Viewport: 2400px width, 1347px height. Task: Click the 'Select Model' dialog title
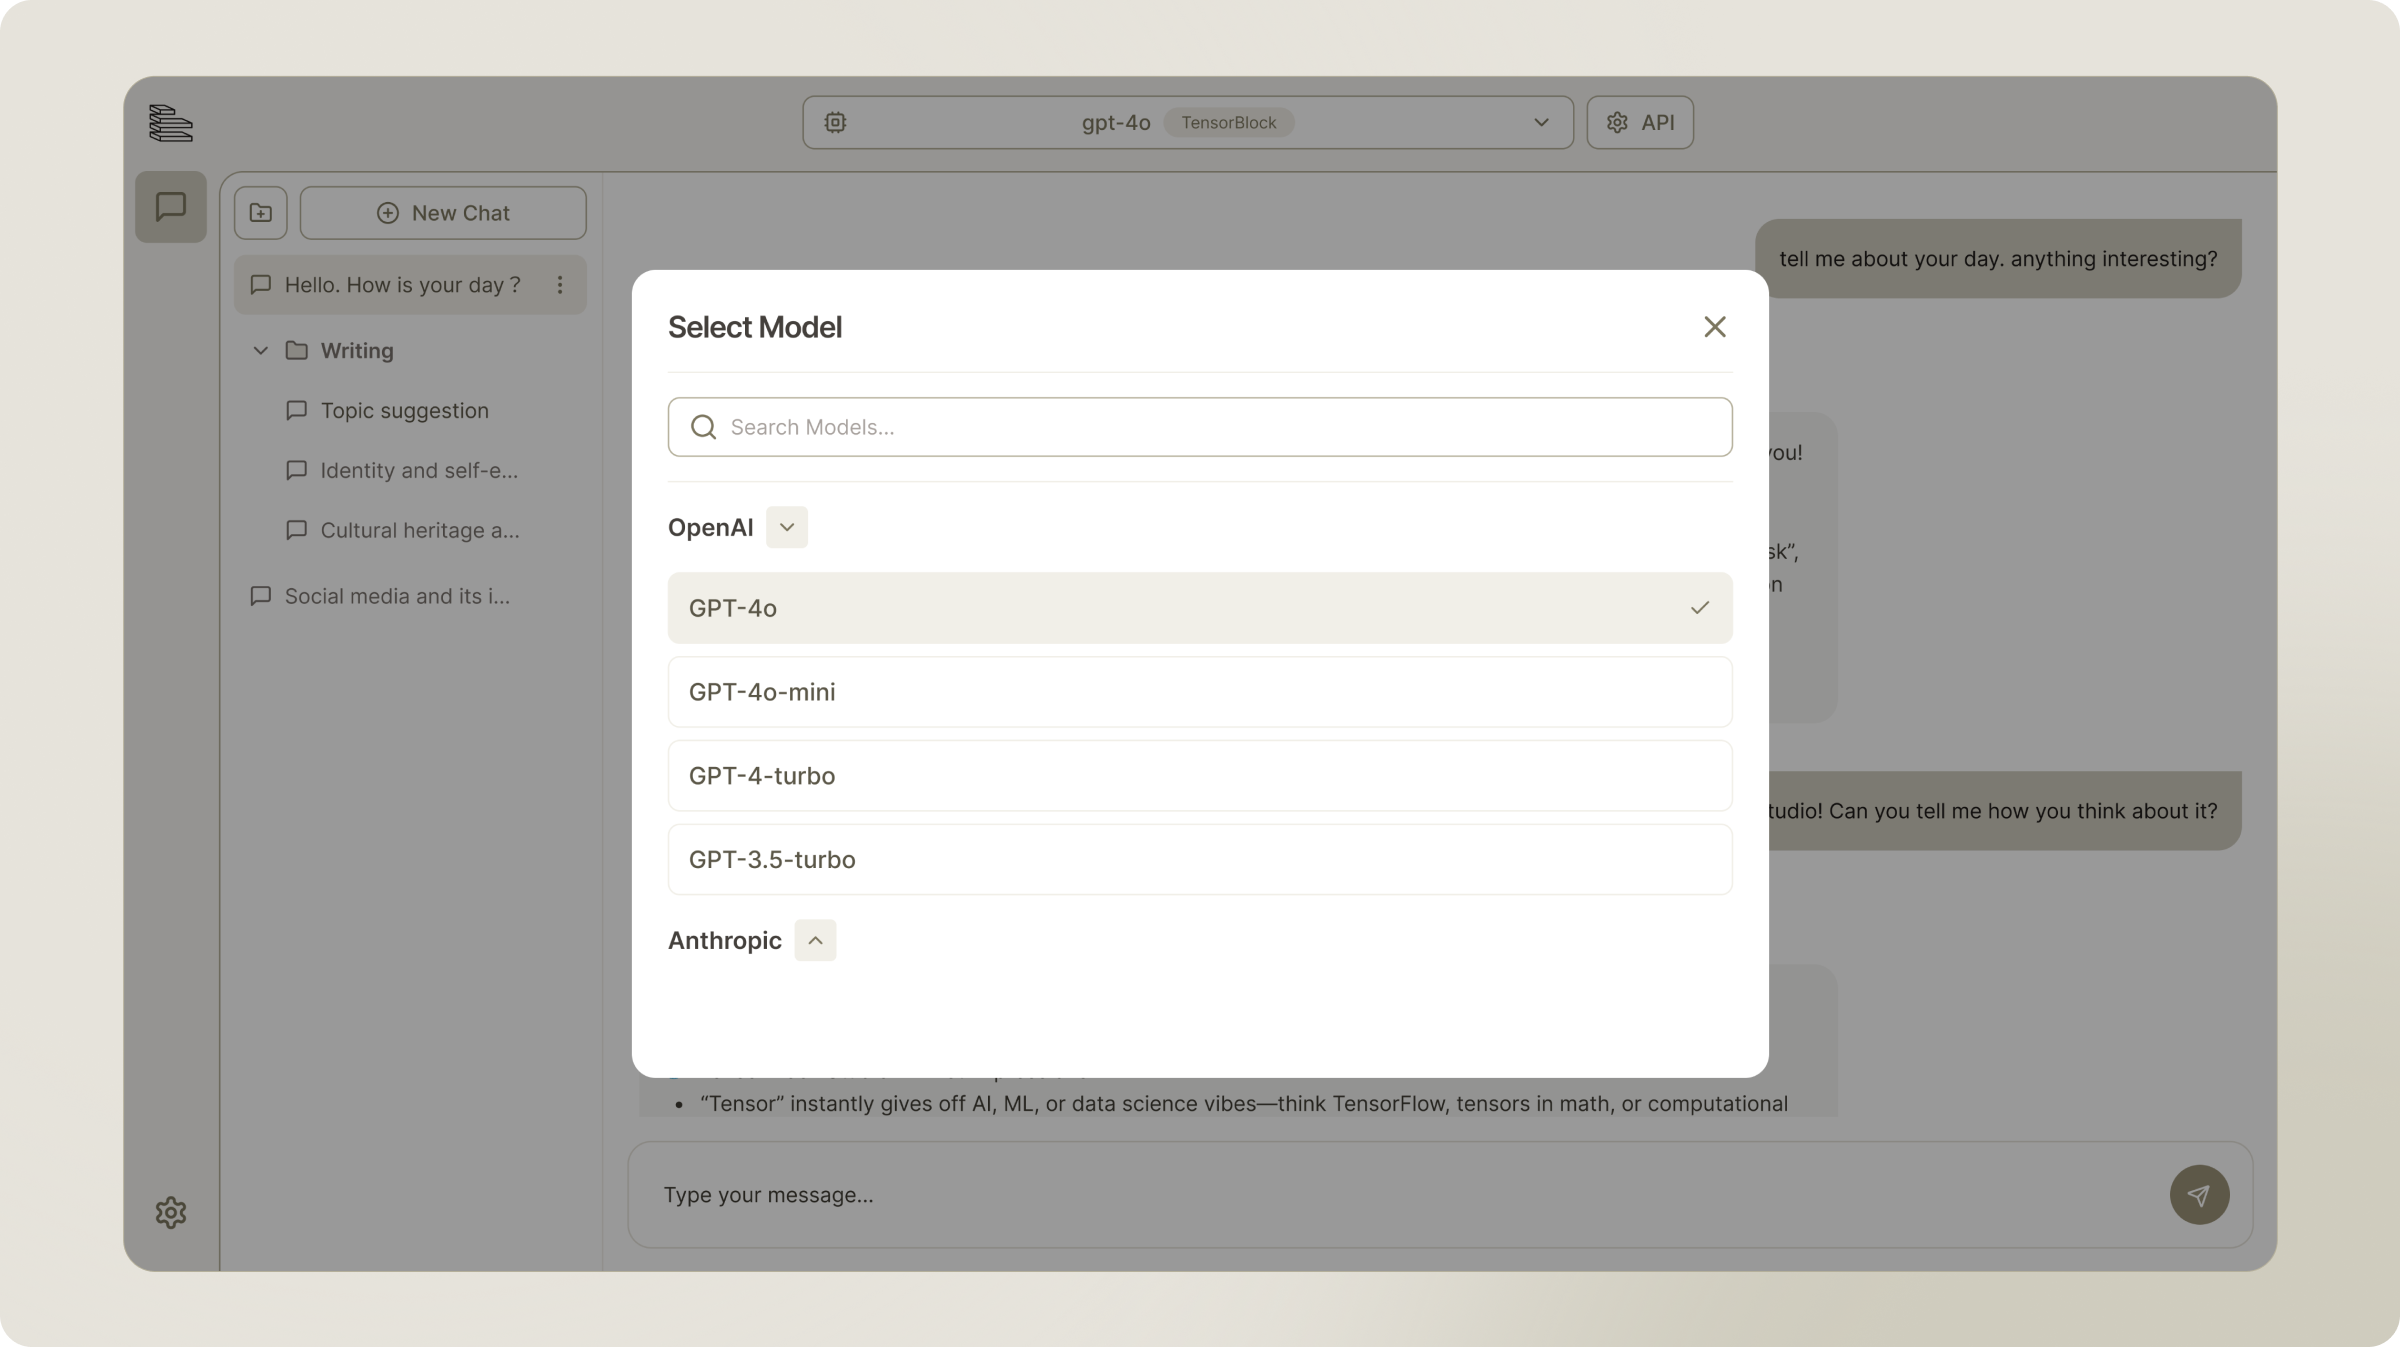pos(755,327)
